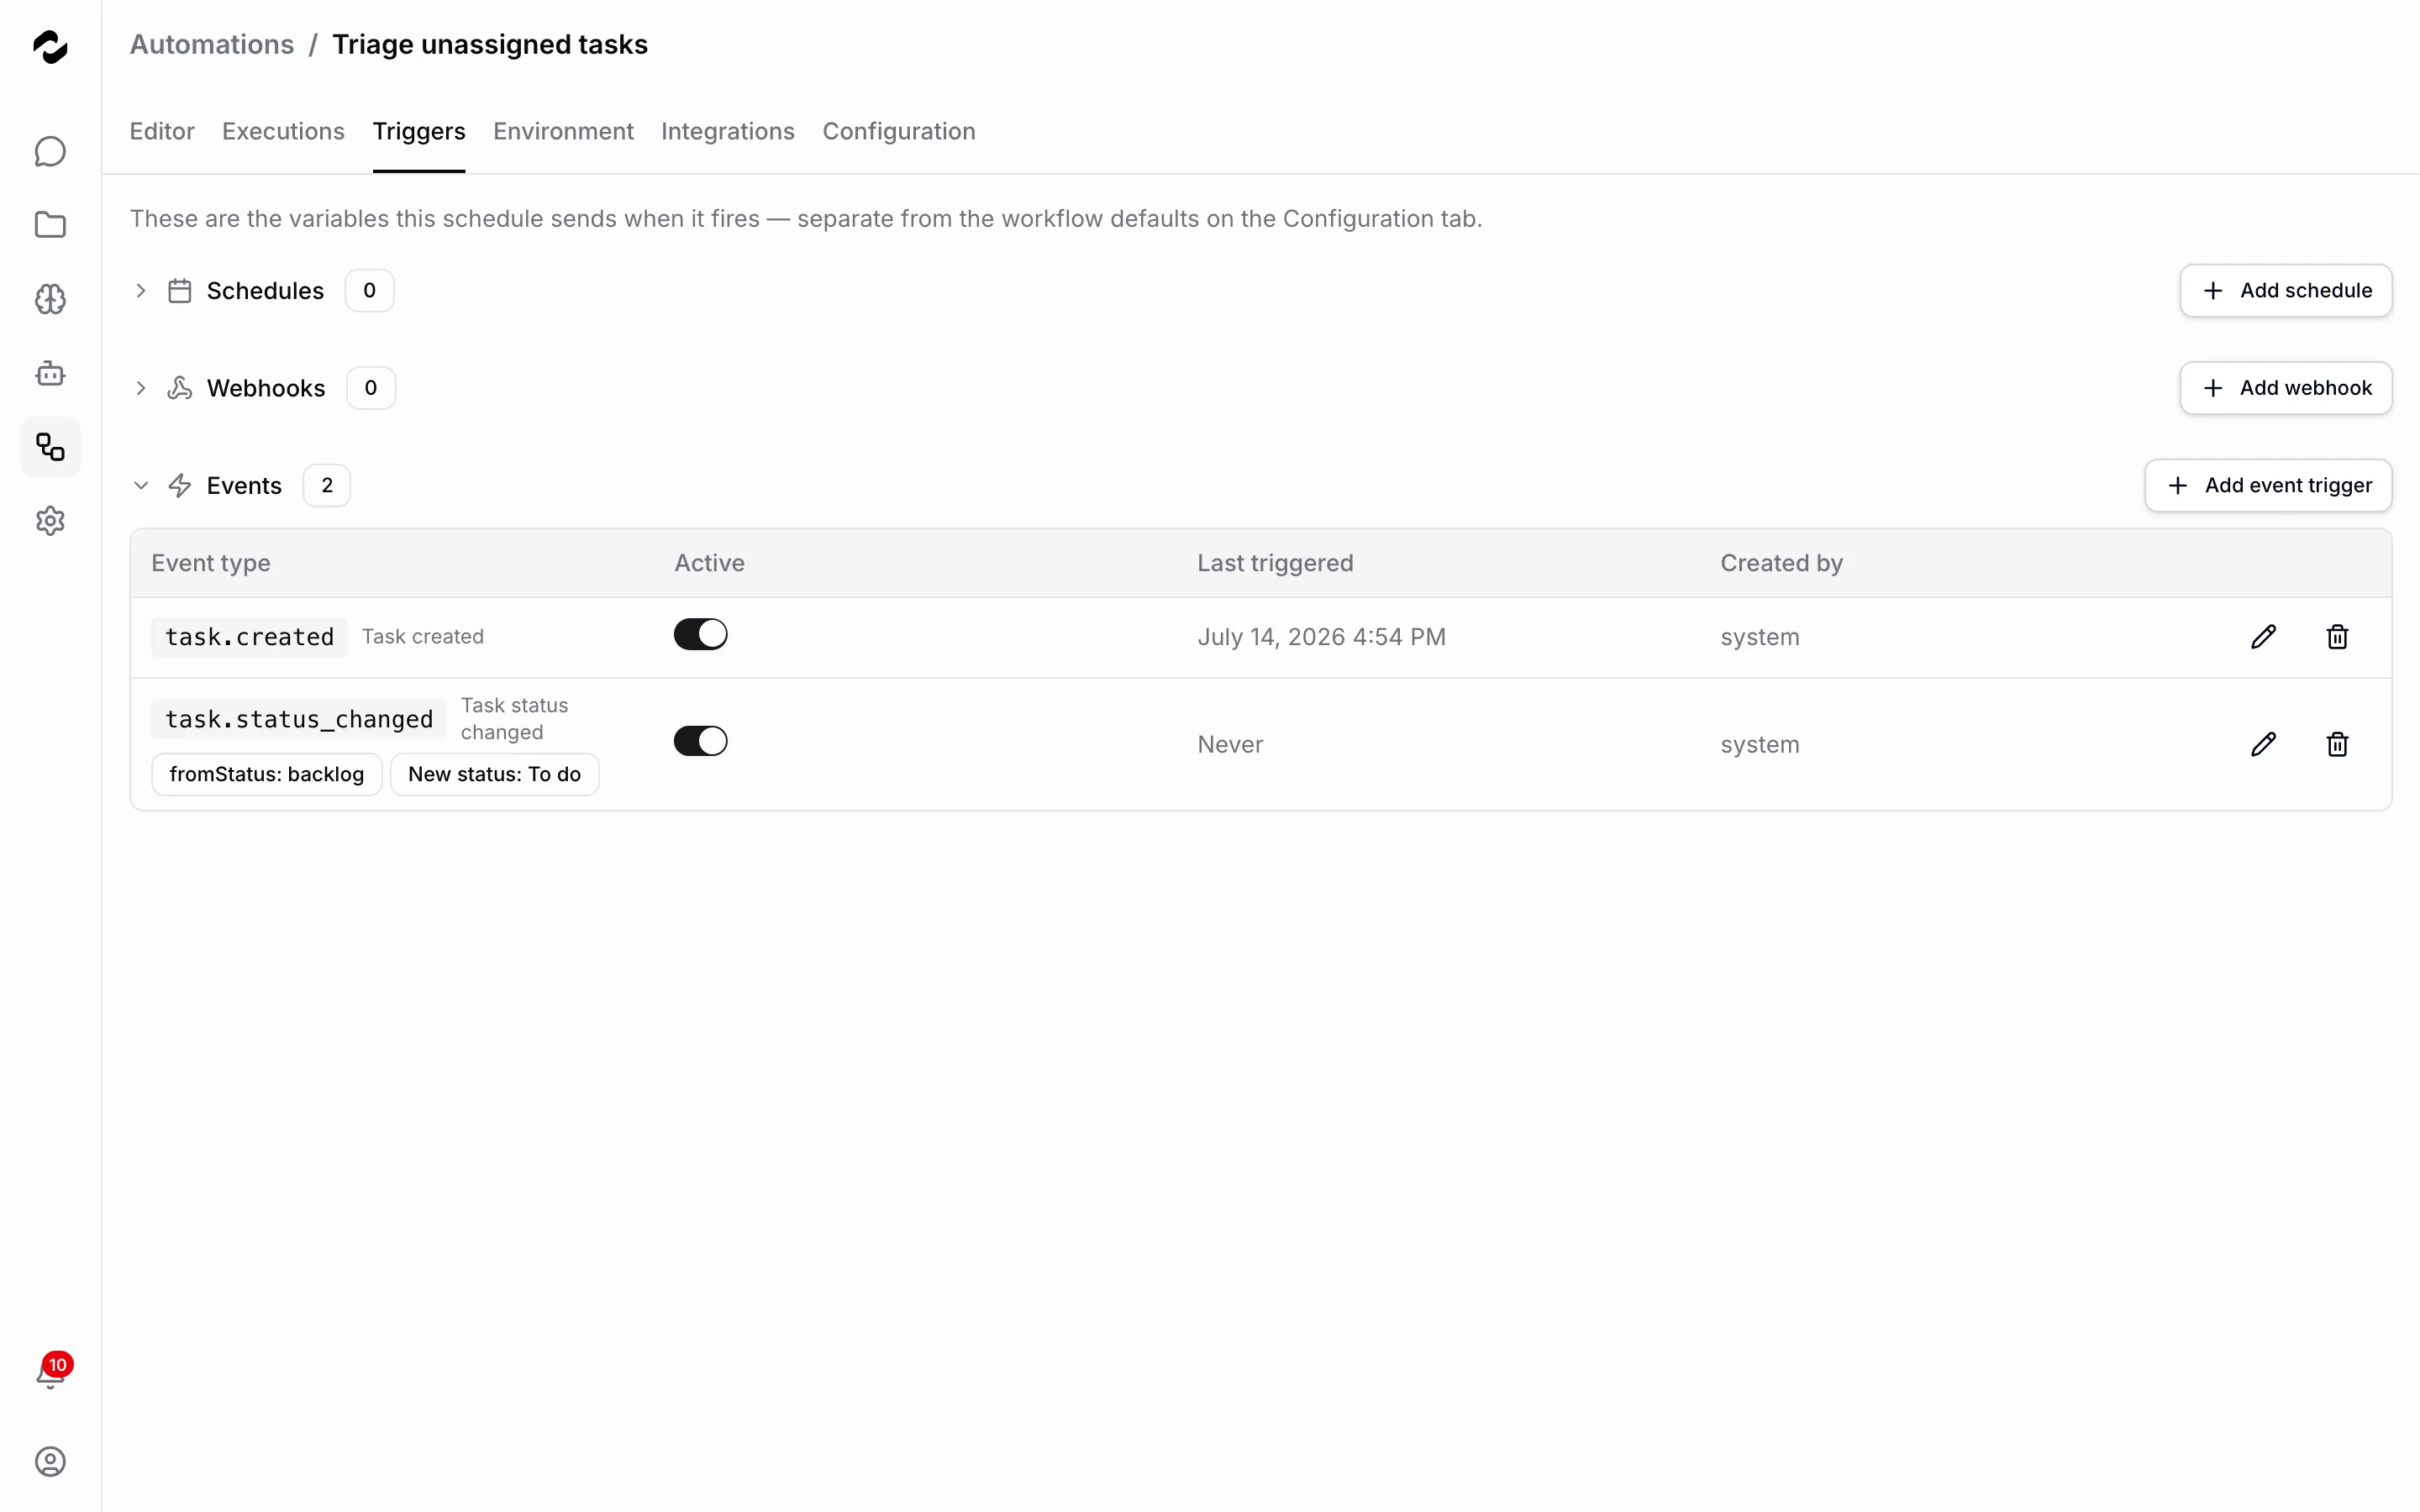The width and height of the screenshot is (2420, 1512).
Task: Click the Schedules count badge 0
Action: point(370,291)
